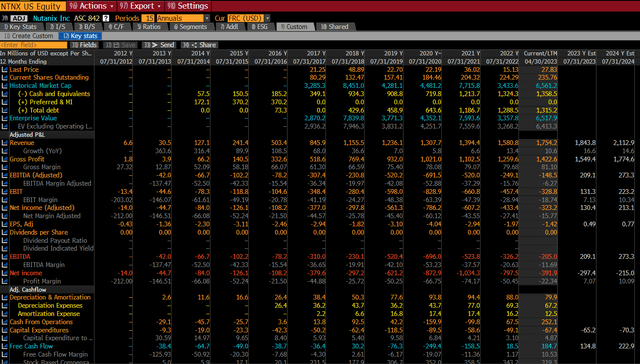Image resolution: width=640 pixels, height=364 pixels.
Task: Select the Nutanix Inc company name
Action: [x=51, y=18]
